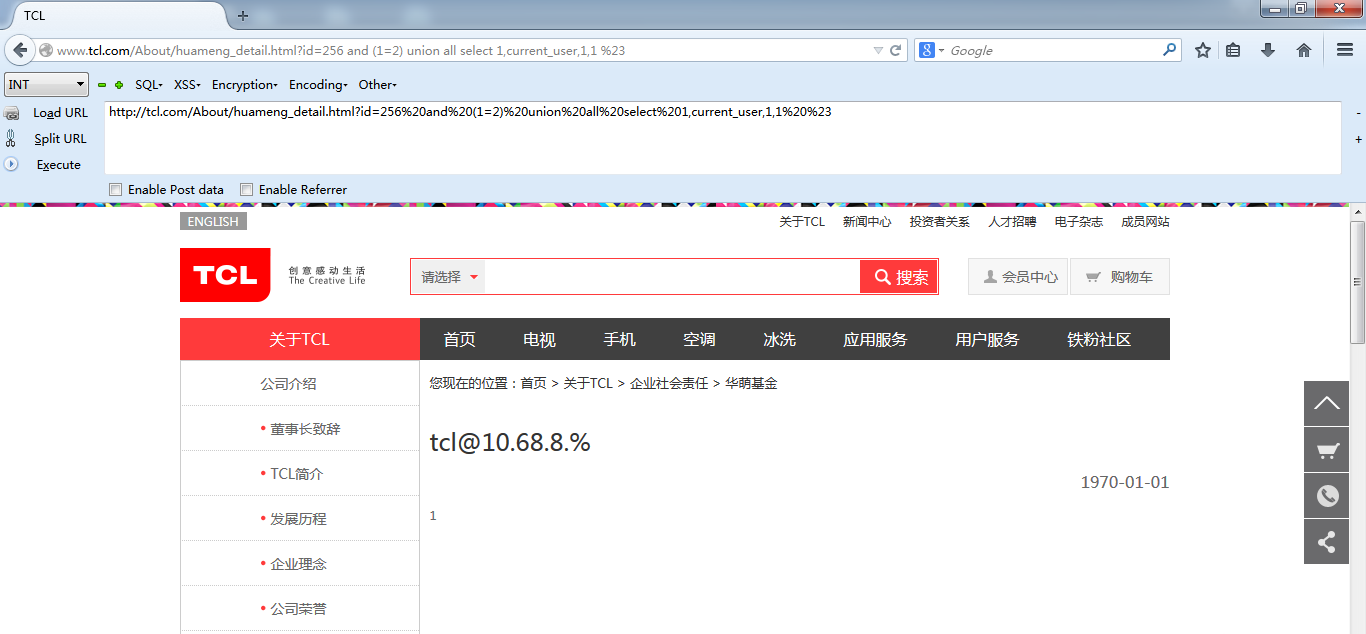Image resolution: width=1366 pixels, height=634 pixels.
Task: Enable Post data checkbox
Action: 116,189
